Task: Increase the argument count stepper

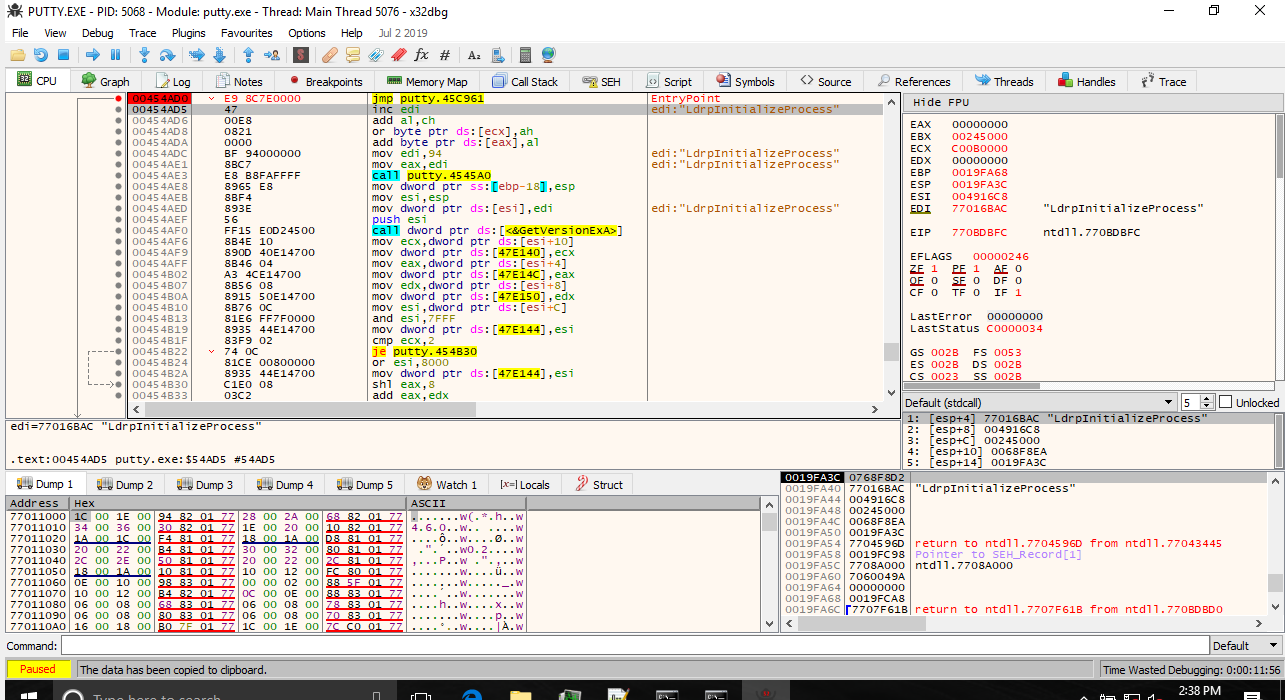Action: coord(1205,399)
